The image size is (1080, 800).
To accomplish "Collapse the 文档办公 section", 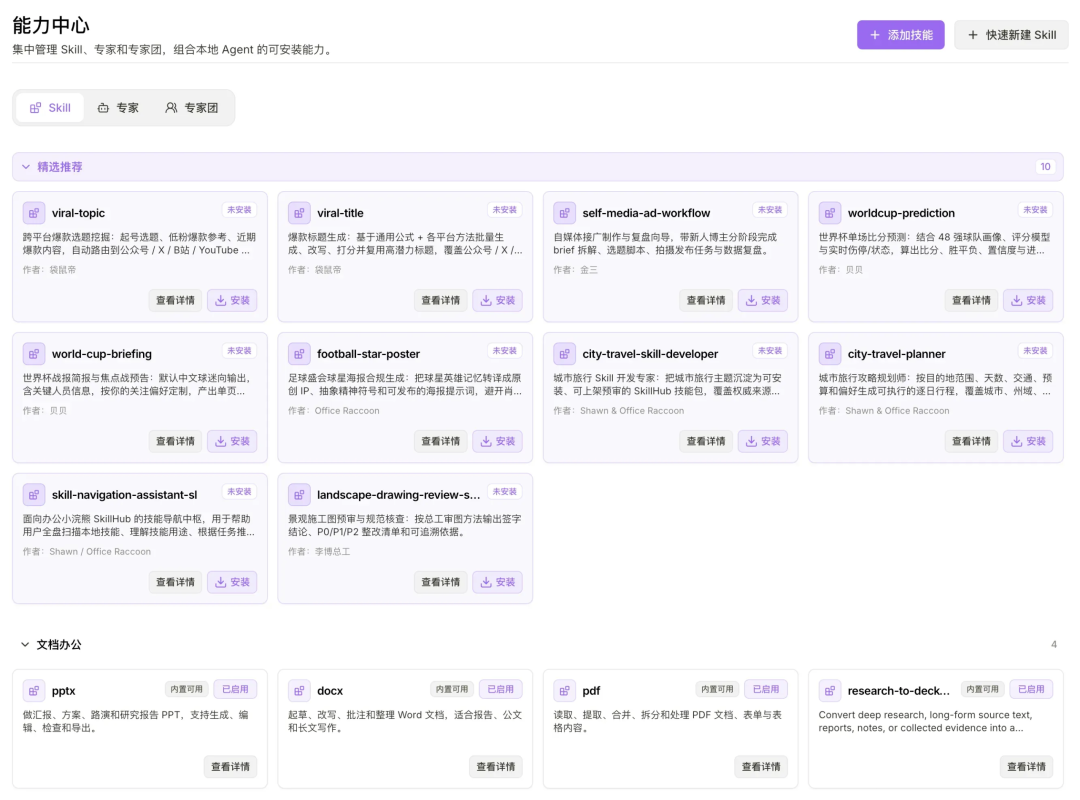I will (25, 645).
